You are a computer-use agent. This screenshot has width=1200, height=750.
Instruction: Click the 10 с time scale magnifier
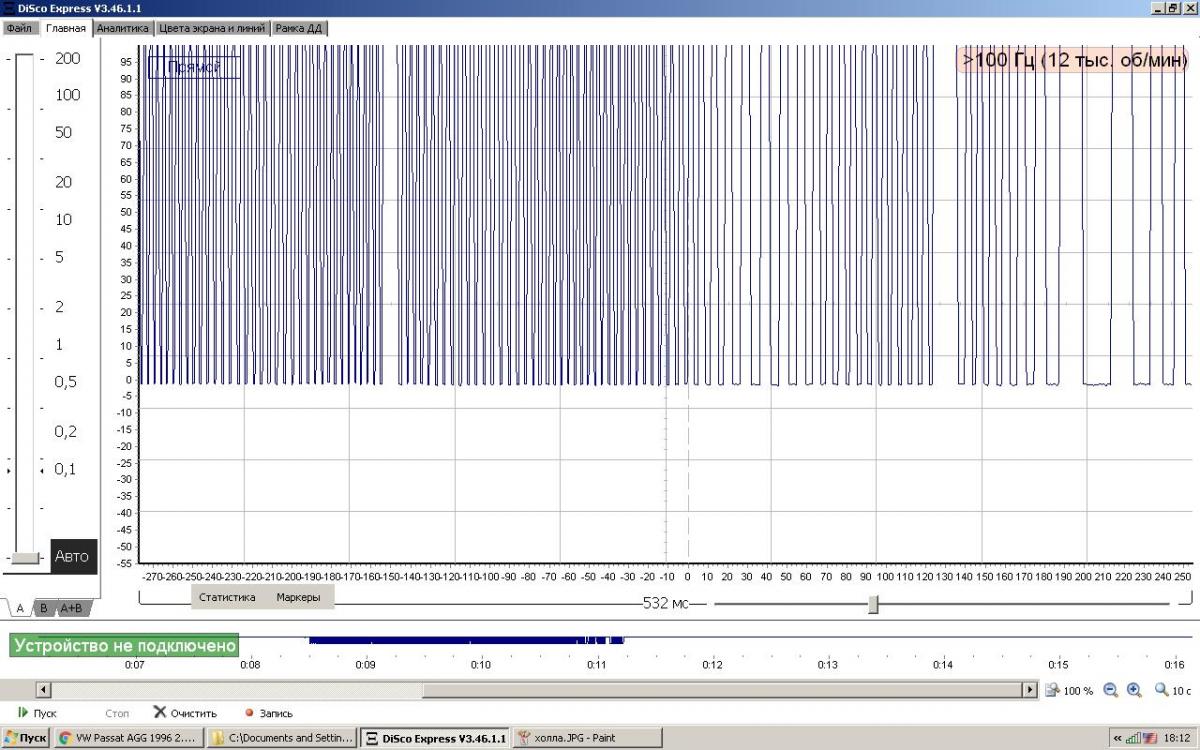[x=1162, y=690]
